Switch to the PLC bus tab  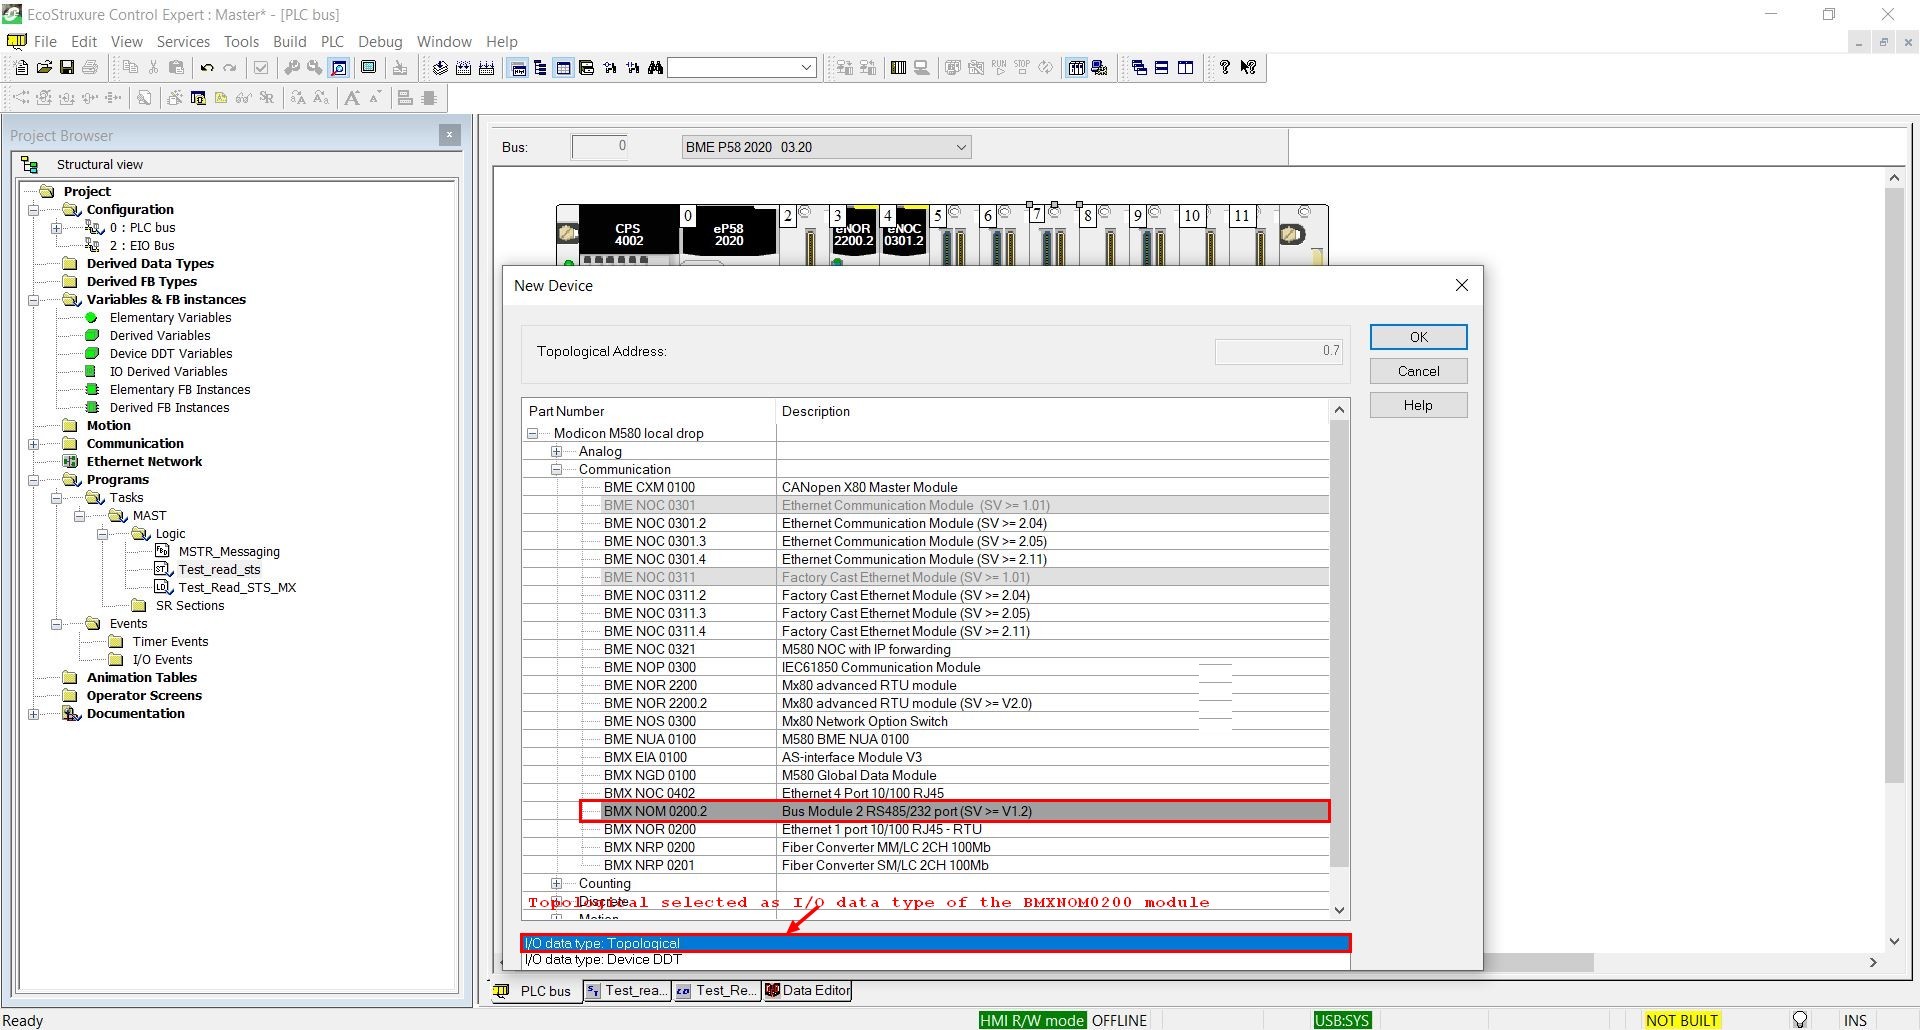click(x=535, y=991)
